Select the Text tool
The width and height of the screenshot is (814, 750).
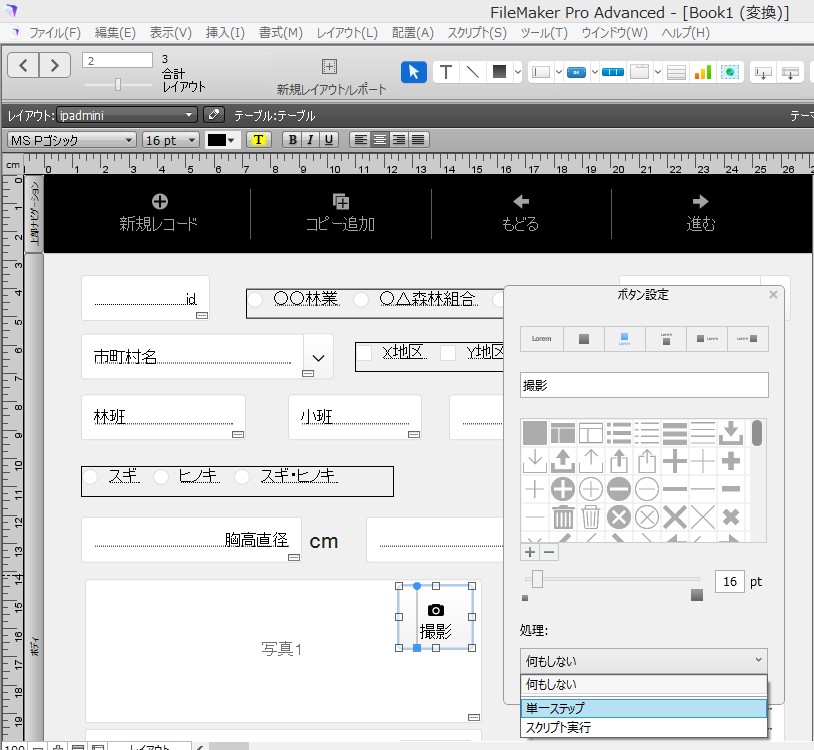[x=445, y=72]
